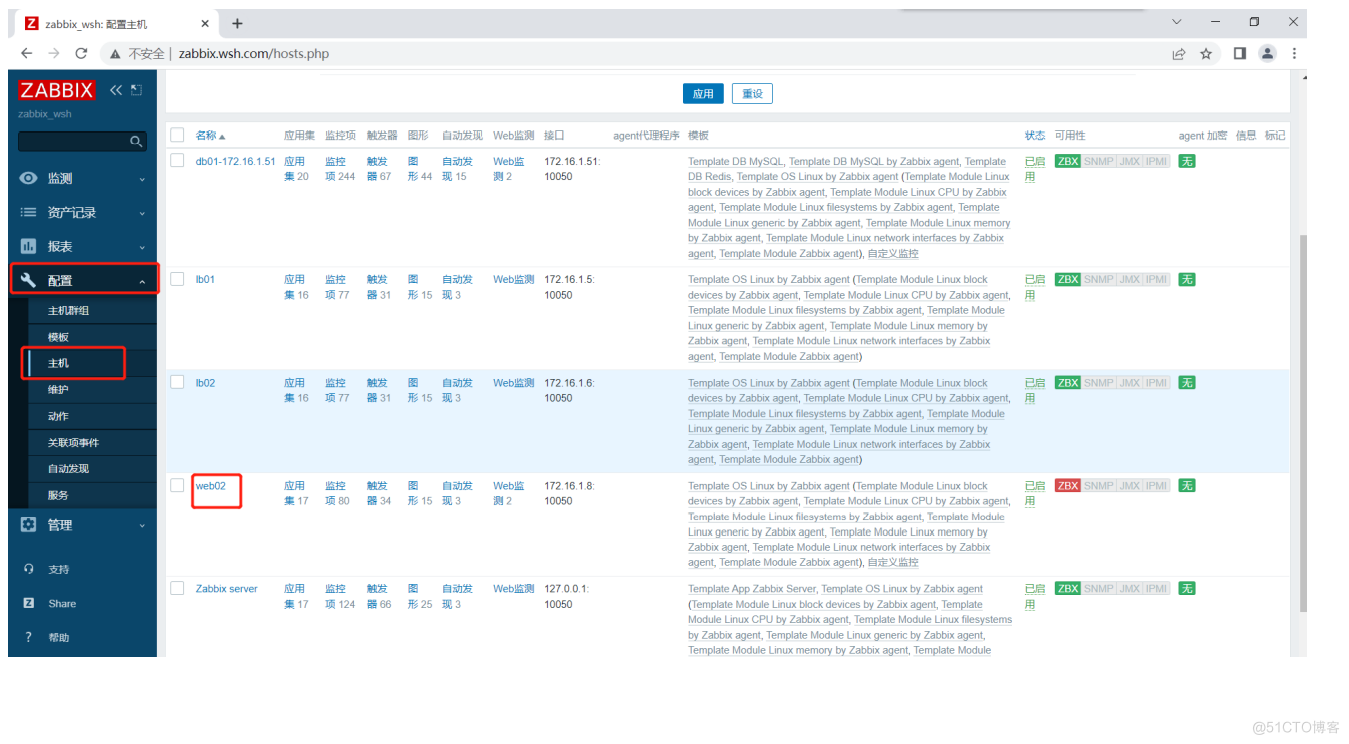Expand the 报表 menu chevron

[142, 247]
